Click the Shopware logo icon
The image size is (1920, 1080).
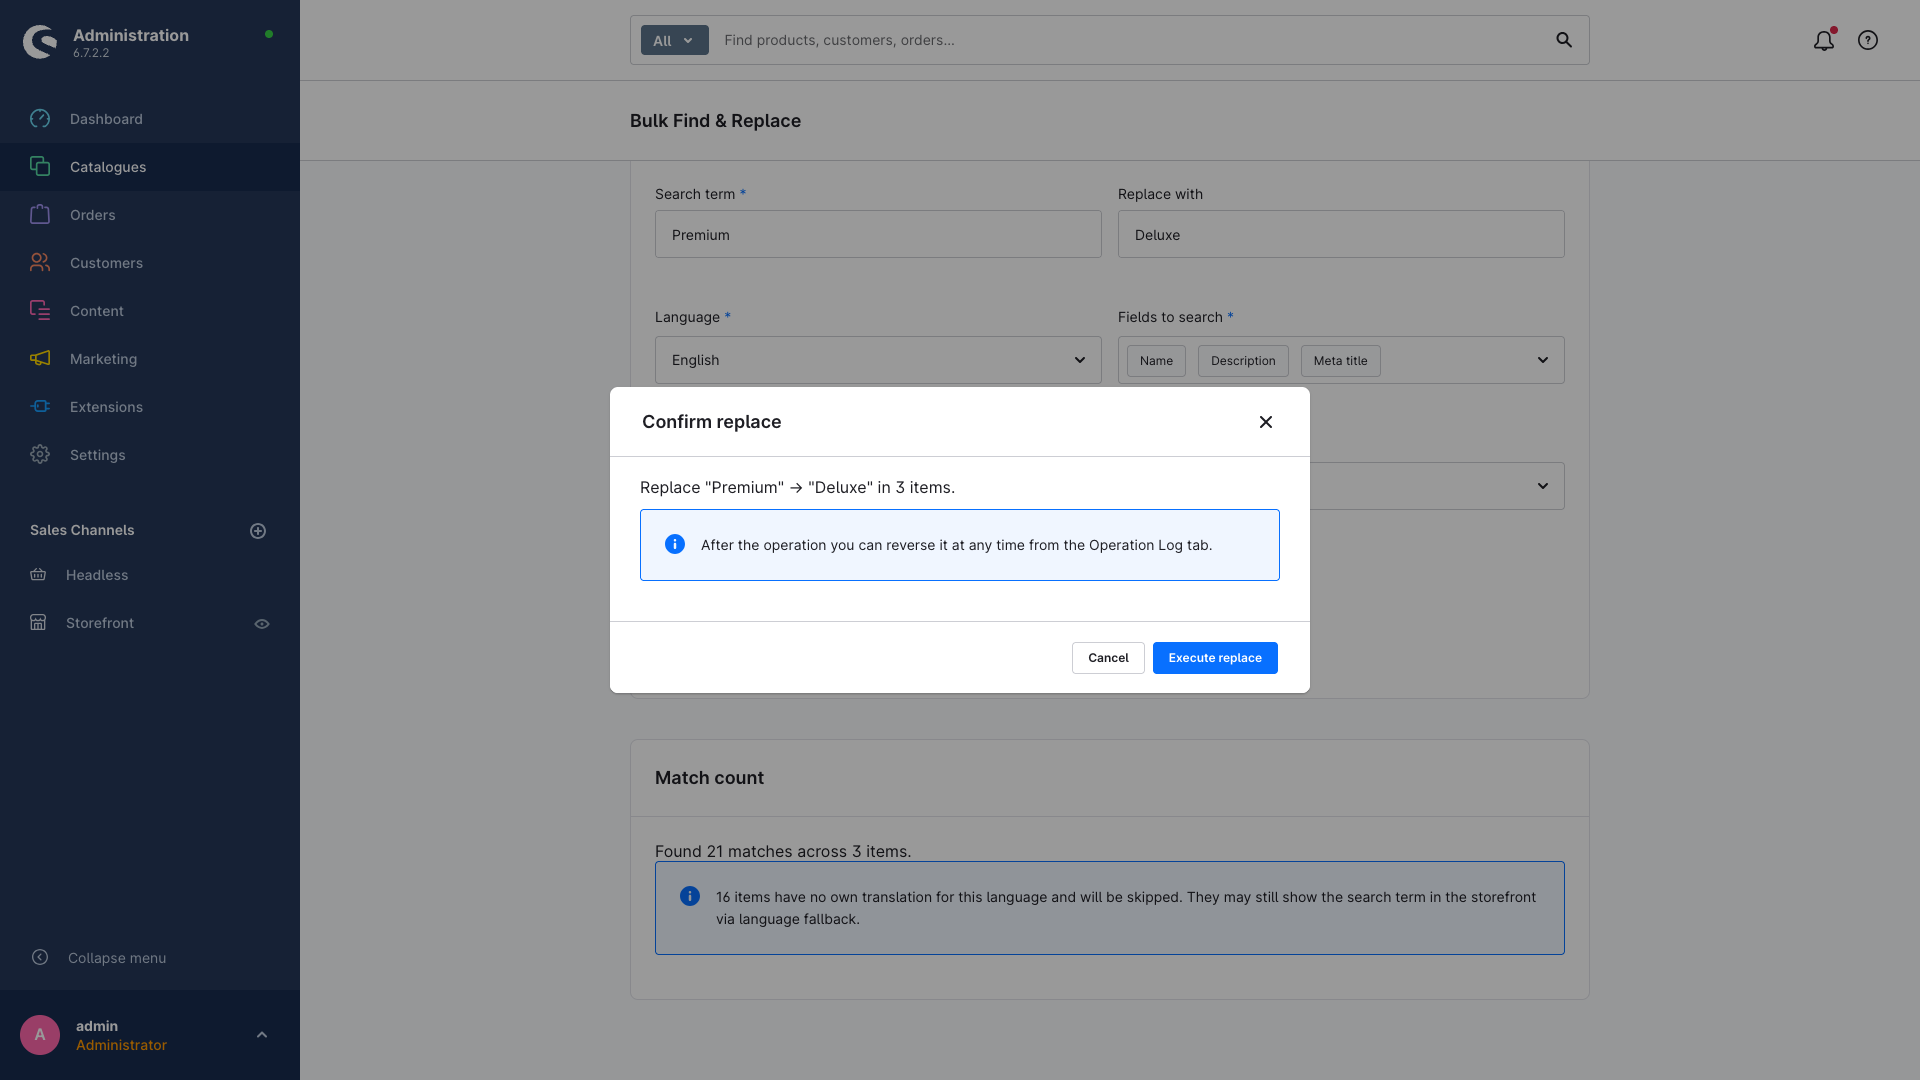click(x=40, y=42)
